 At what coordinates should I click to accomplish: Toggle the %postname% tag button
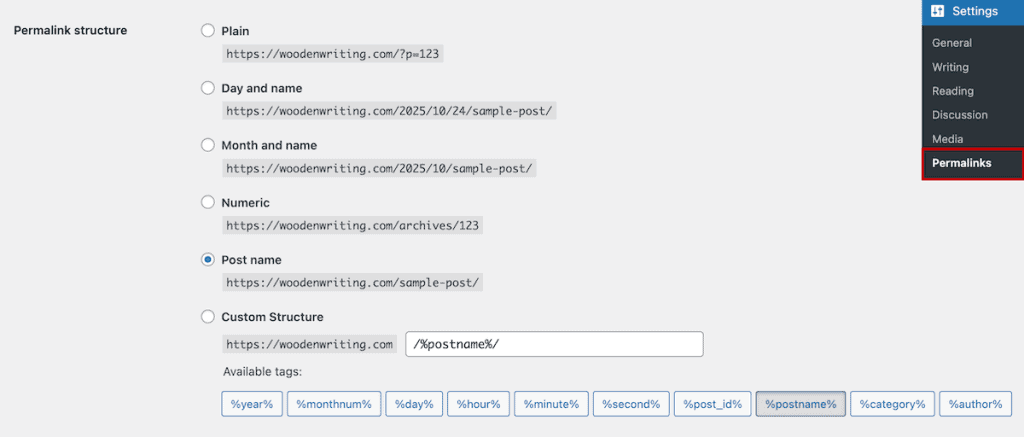(x=801, y=404)
